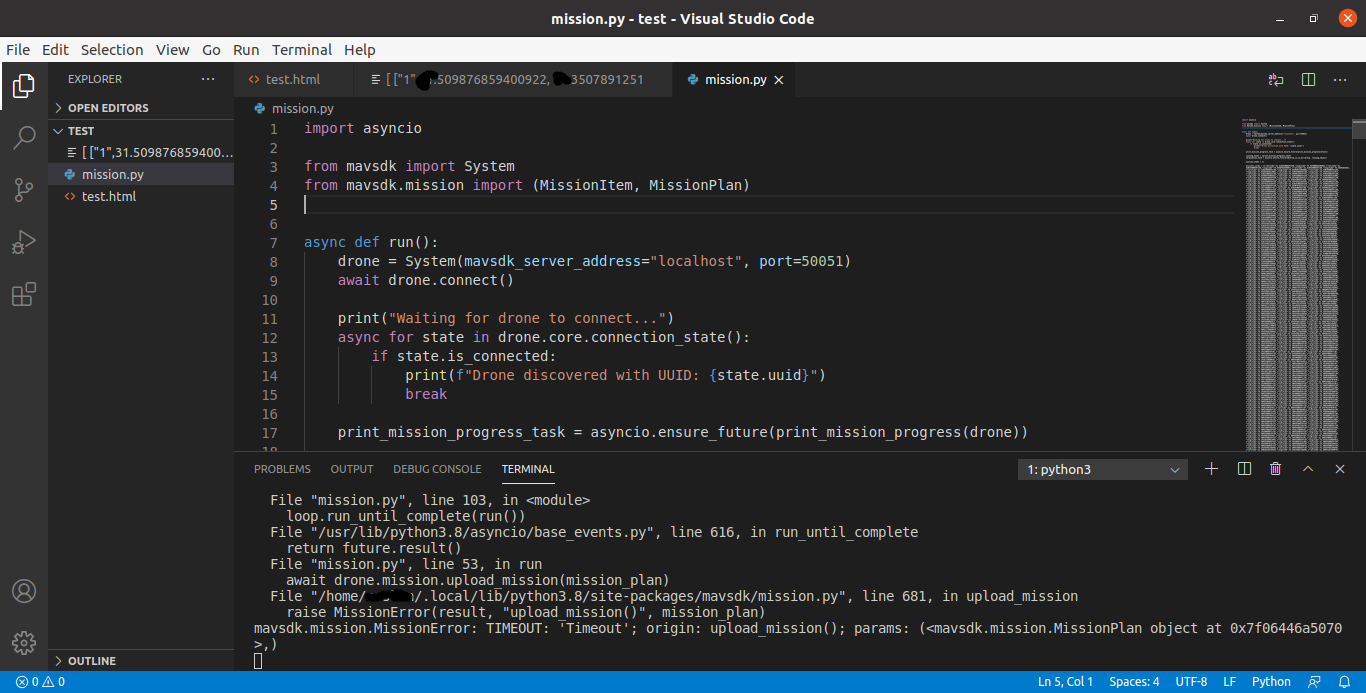Image resolution: width=1366 pixels, height=693 pixels.
Task: Open the View menu
Action: [x=172, y=50]
